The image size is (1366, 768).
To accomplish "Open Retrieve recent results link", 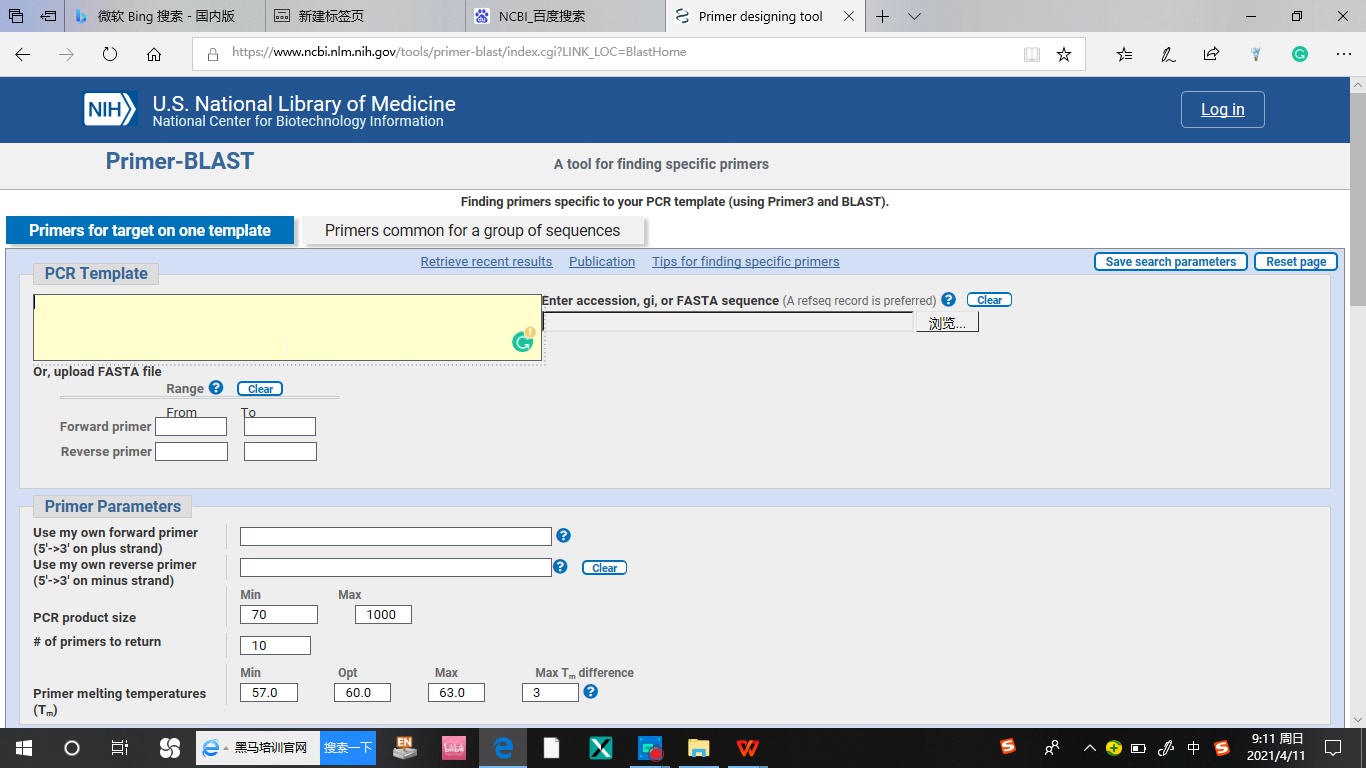I will coord(486,262).
